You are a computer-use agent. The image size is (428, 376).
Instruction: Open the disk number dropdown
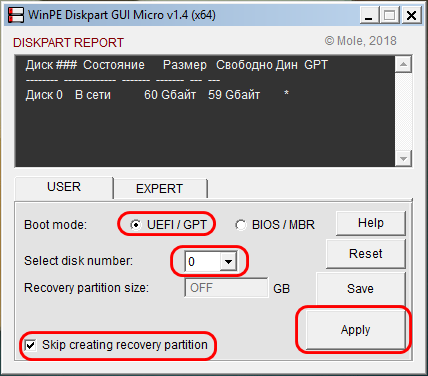228,262
